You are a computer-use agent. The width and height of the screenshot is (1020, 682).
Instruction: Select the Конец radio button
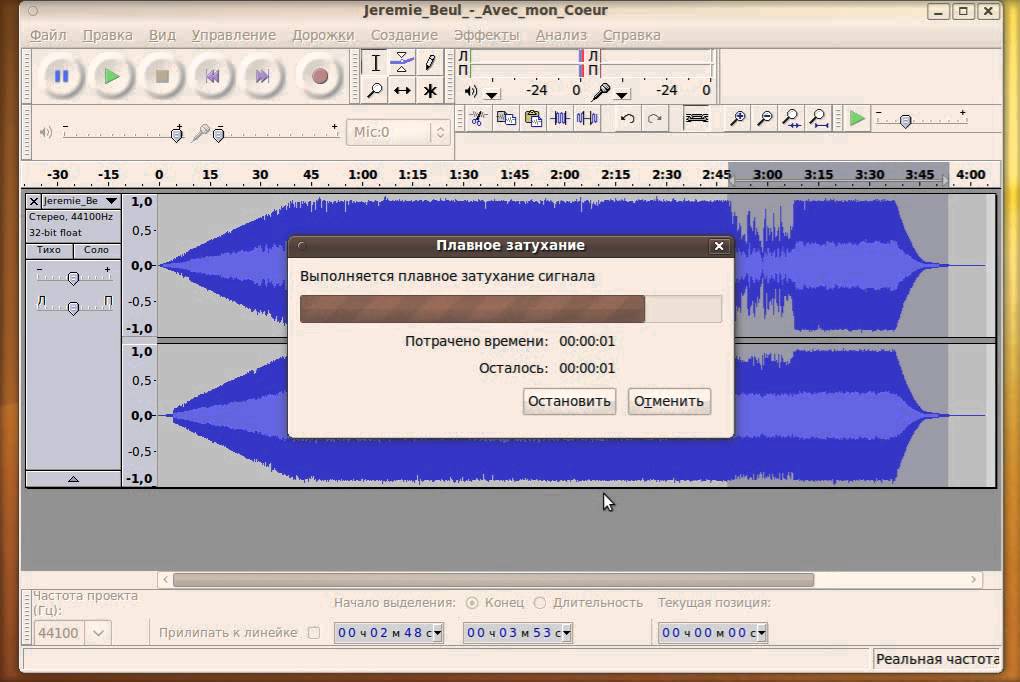(x=472, y=603)
